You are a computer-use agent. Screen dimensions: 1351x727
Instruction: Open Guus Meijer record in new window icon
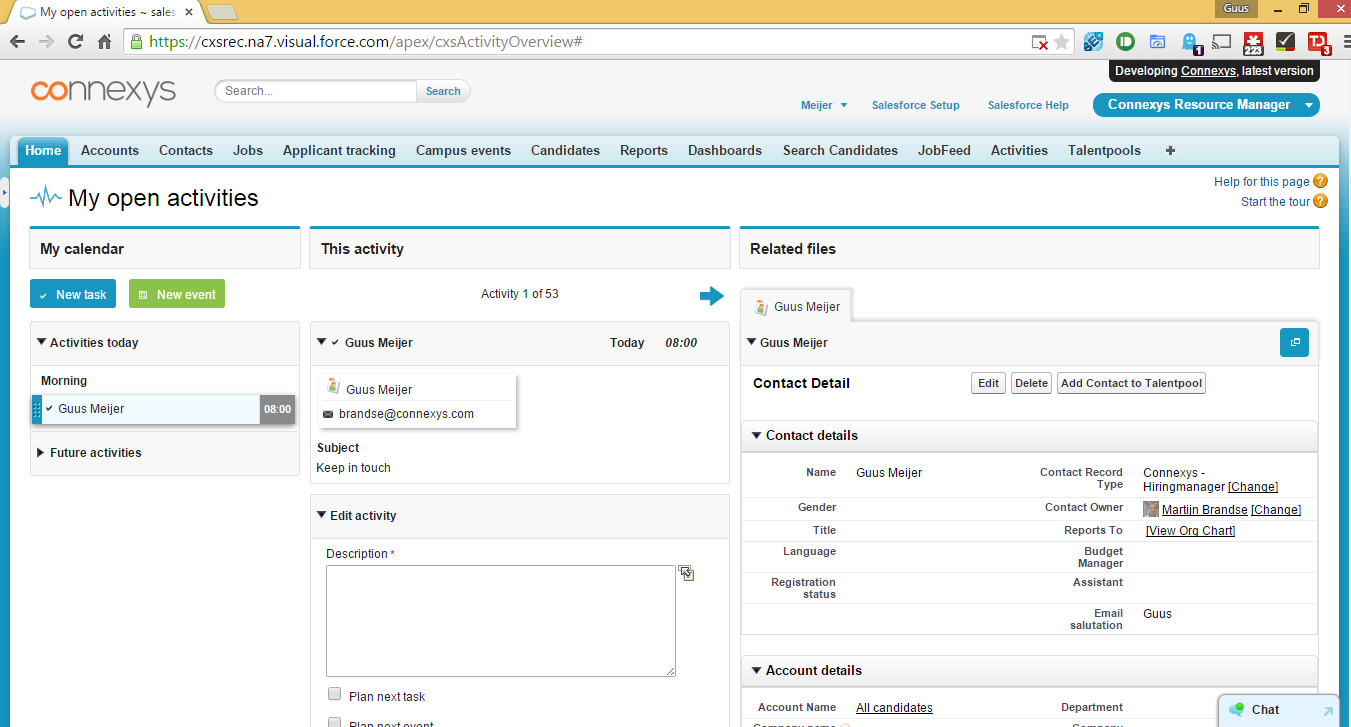coord(1294,342)
